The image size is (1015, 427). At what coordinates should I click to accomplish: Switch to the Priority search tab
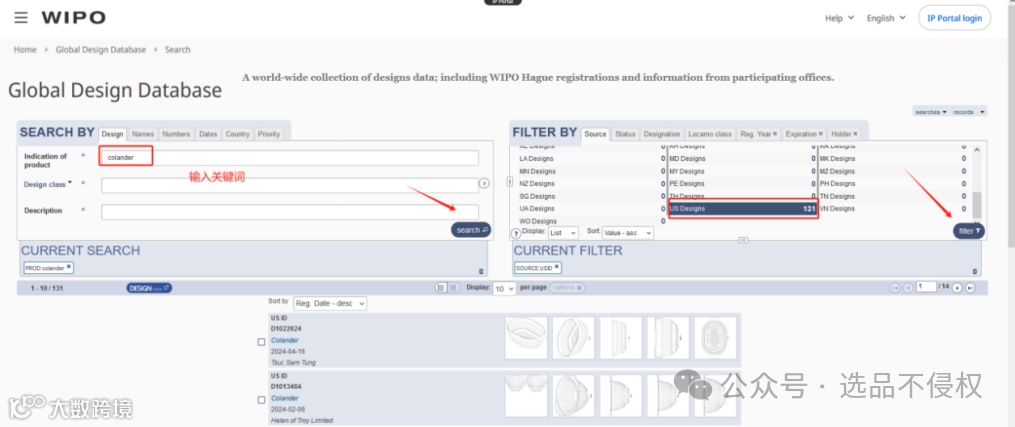(269, 134)
